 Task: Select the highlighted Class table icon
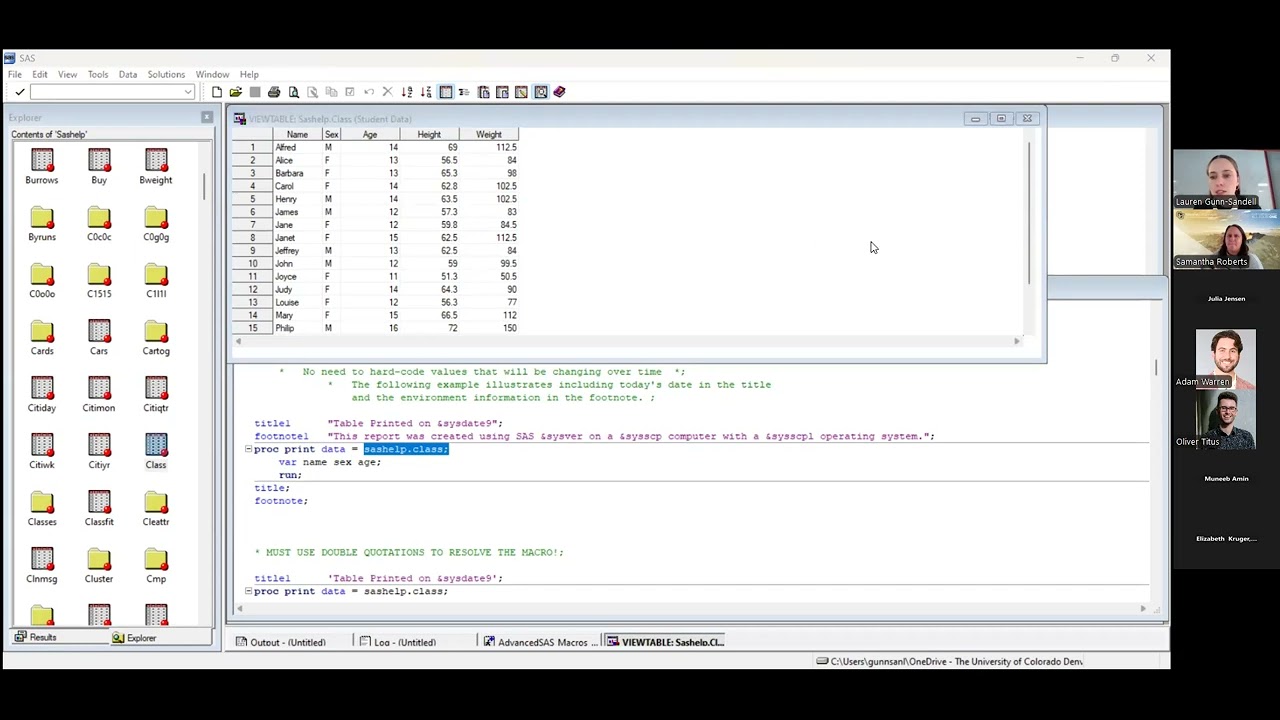(x=156, y=446)
